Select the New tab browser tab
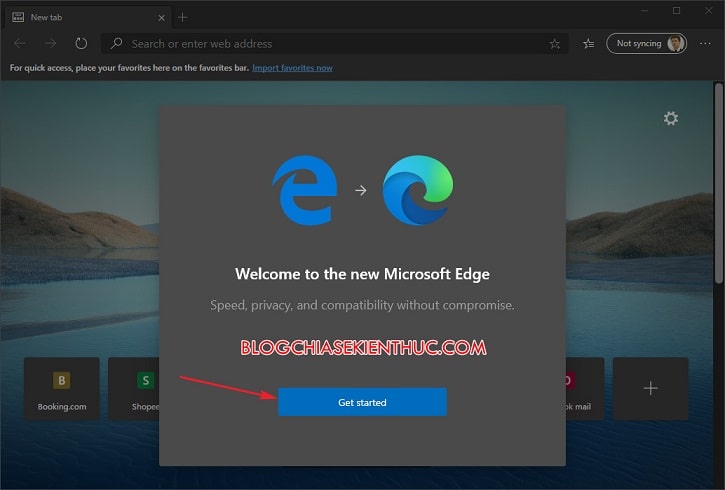Viewport: 725px width, 490px height. (x=88, y=18)
